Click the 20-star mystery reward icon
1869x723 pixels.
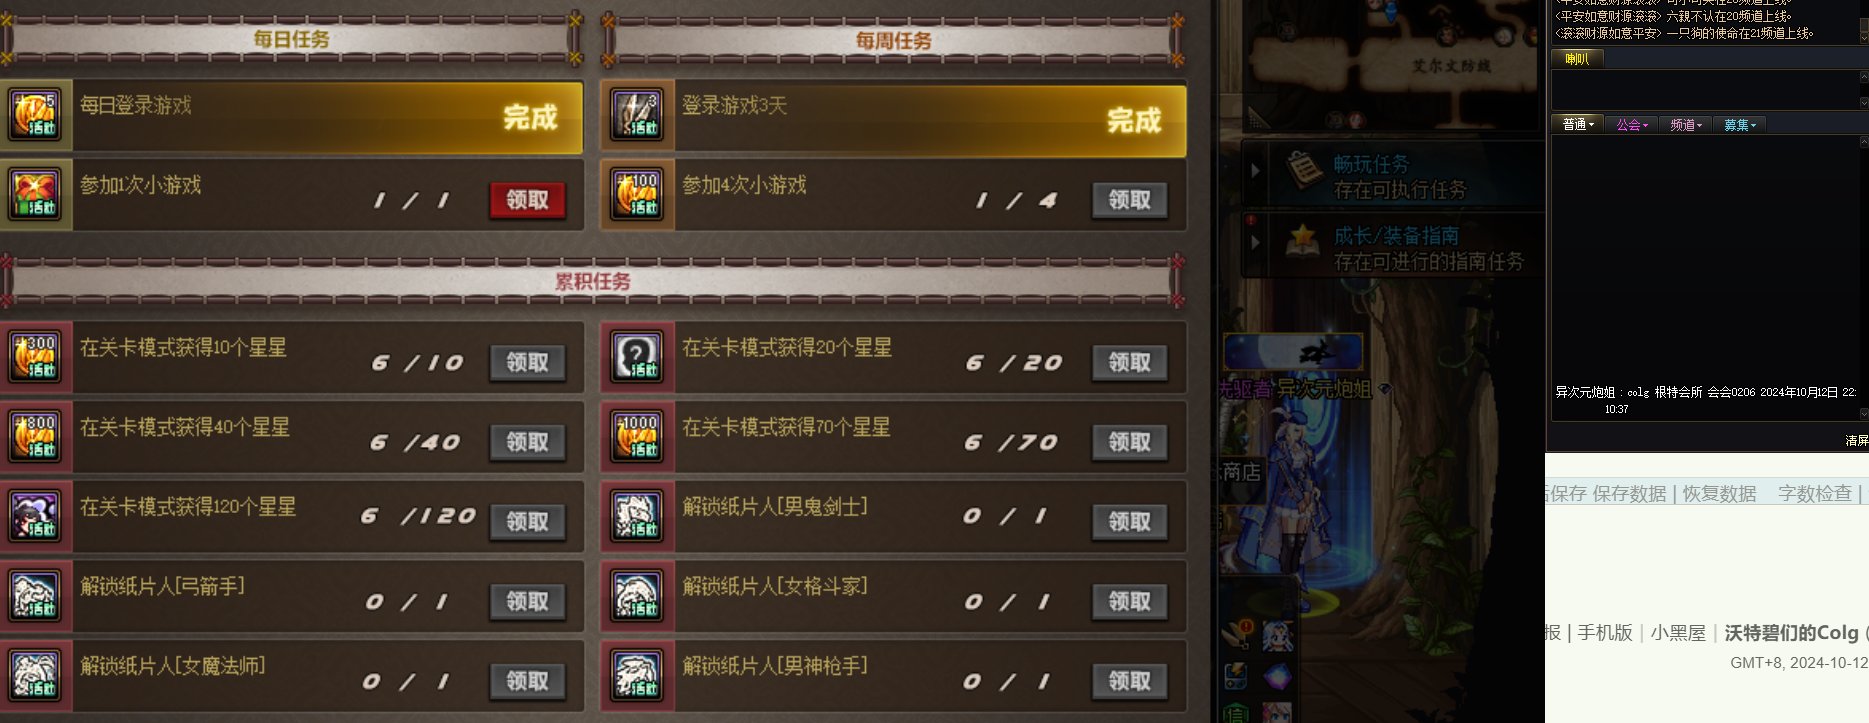point(637,357)
